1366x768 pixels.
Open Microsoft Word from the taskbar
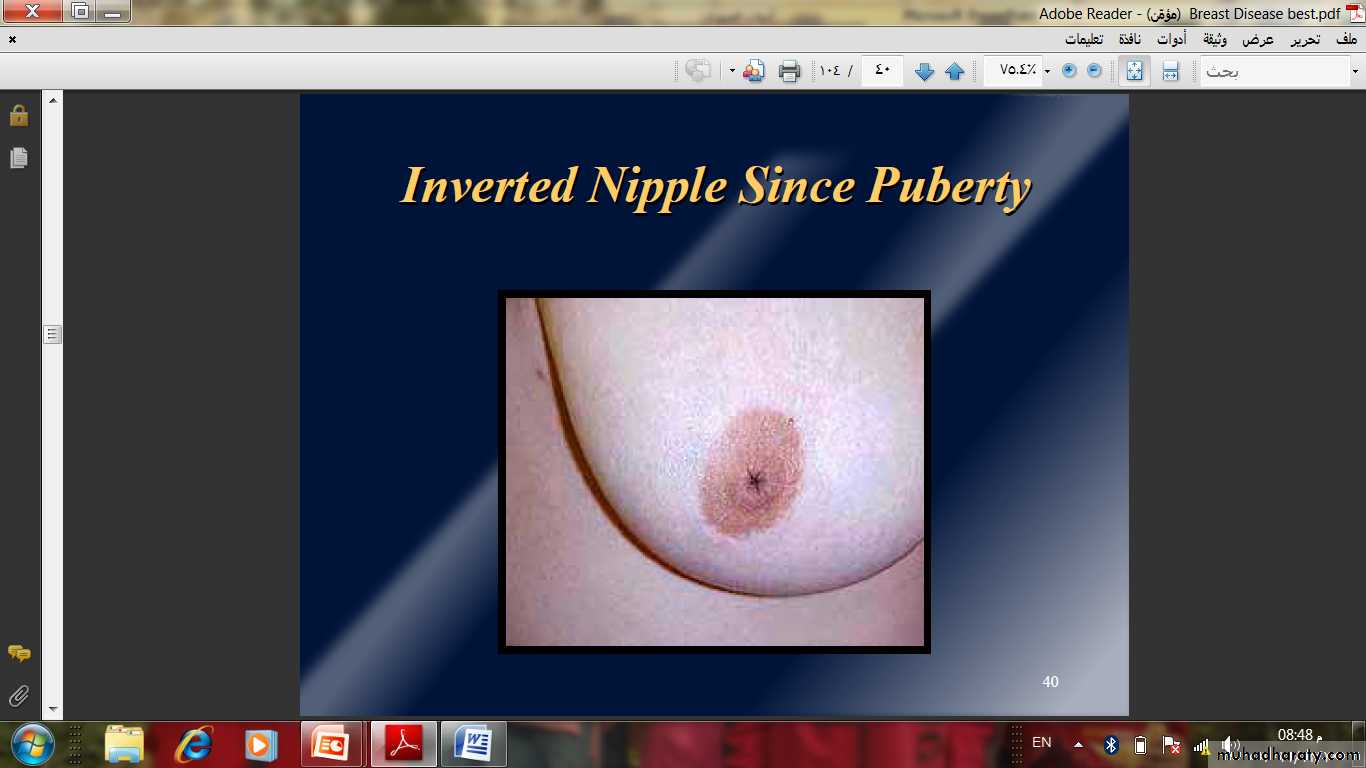pyautogui.click(x=473, y=745)
